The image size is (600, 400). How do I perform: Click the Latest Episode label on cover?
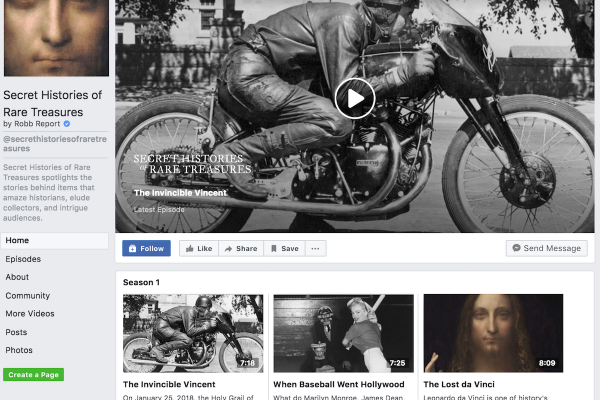[x=159, y=210]
